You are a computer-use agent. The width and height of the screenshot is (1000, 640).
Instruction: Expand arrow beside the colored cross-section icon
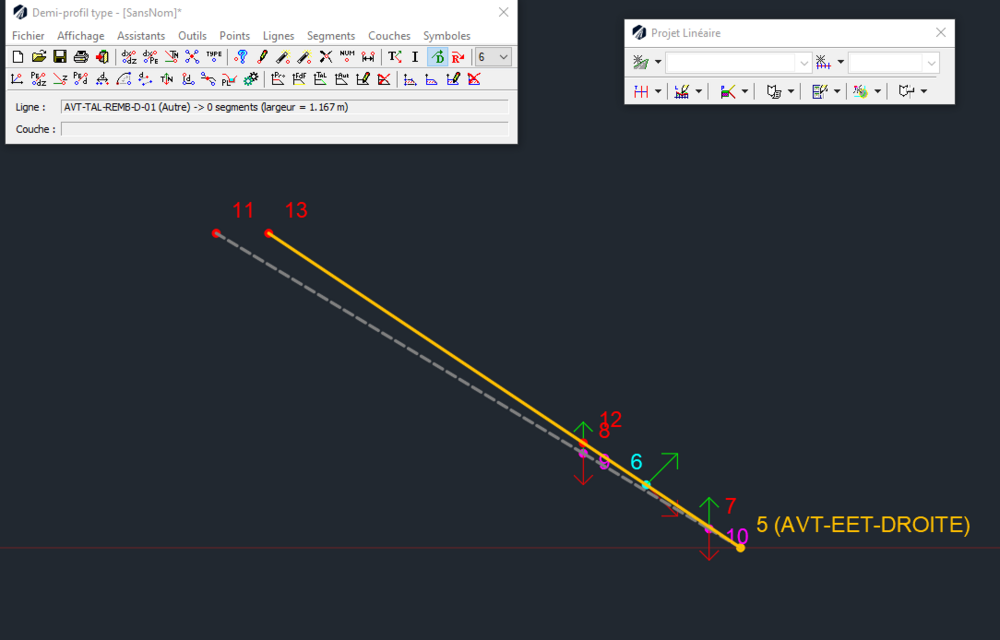(x=745, y=92)
